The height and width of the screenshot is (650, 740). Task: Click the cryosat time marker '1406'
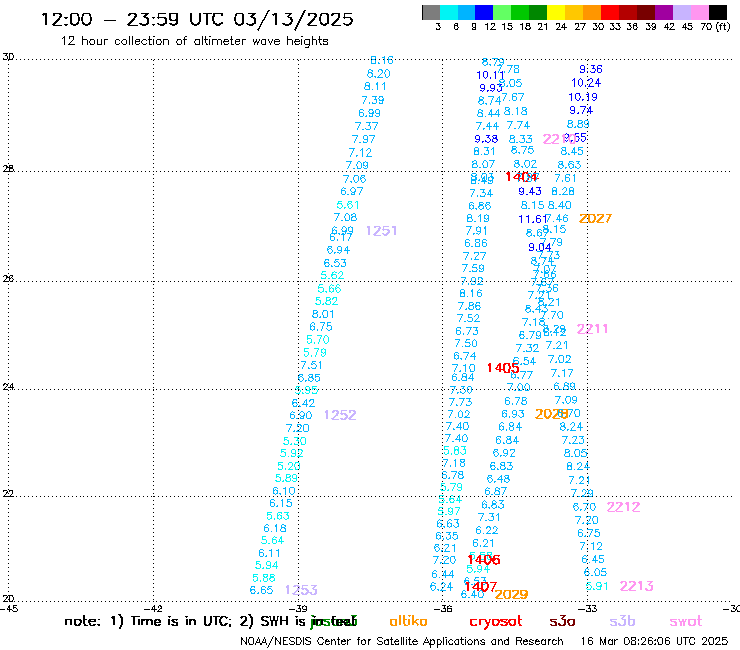(484, 560)
